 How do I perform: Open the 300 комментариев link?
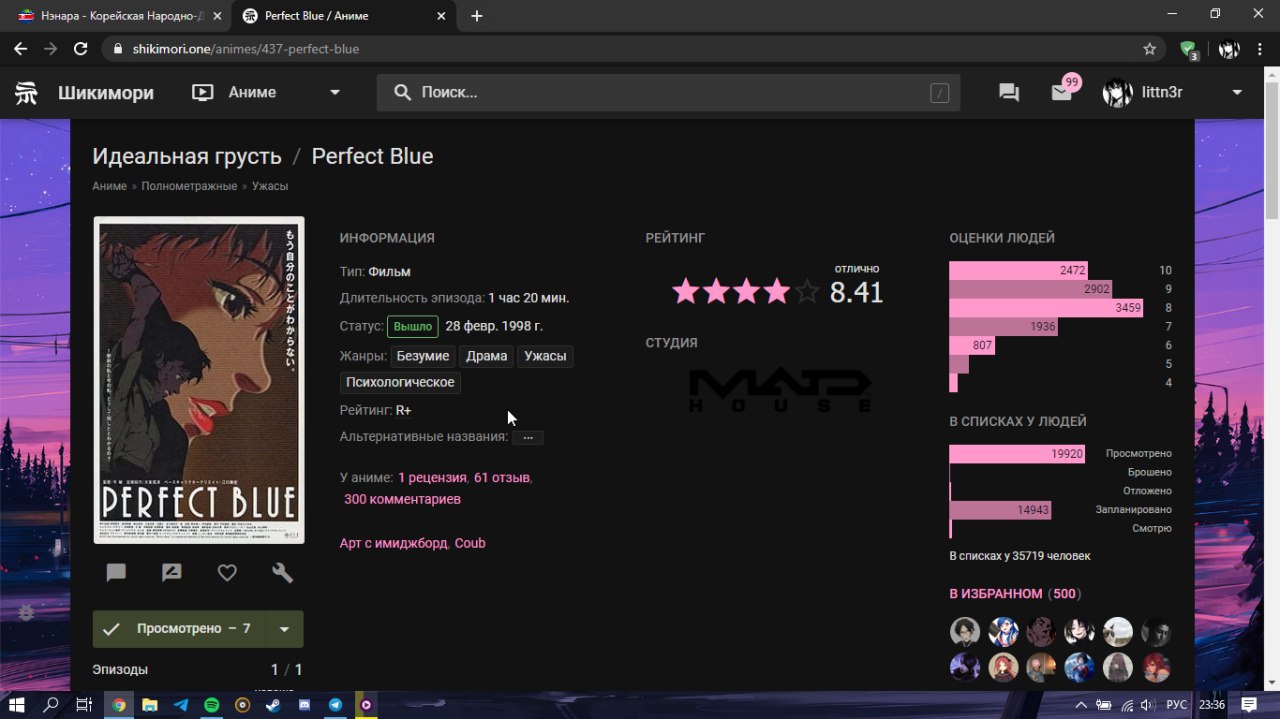pyautogui.click(x=402, y=499)
